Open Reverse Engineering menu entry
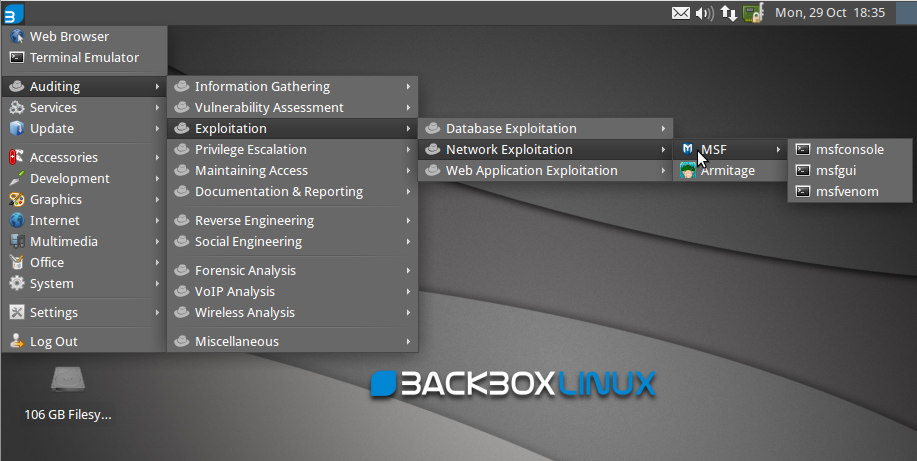Screen dimensions: 917x461 (x=292, y=221)
